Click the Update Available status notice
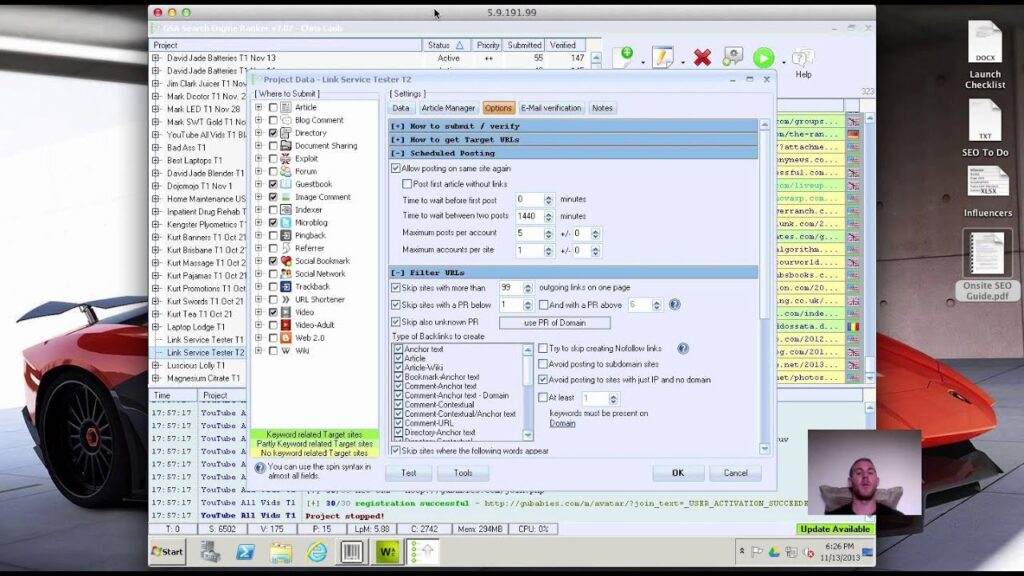The image size is (1024, 576). [x=835, y=529]
